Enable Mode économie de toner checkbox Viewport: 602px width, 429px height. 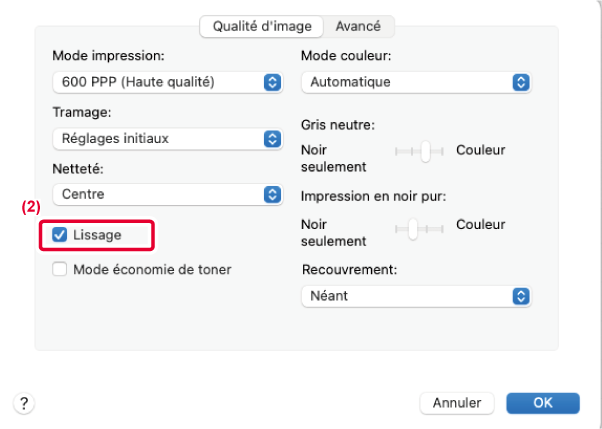tap(60, 269)
